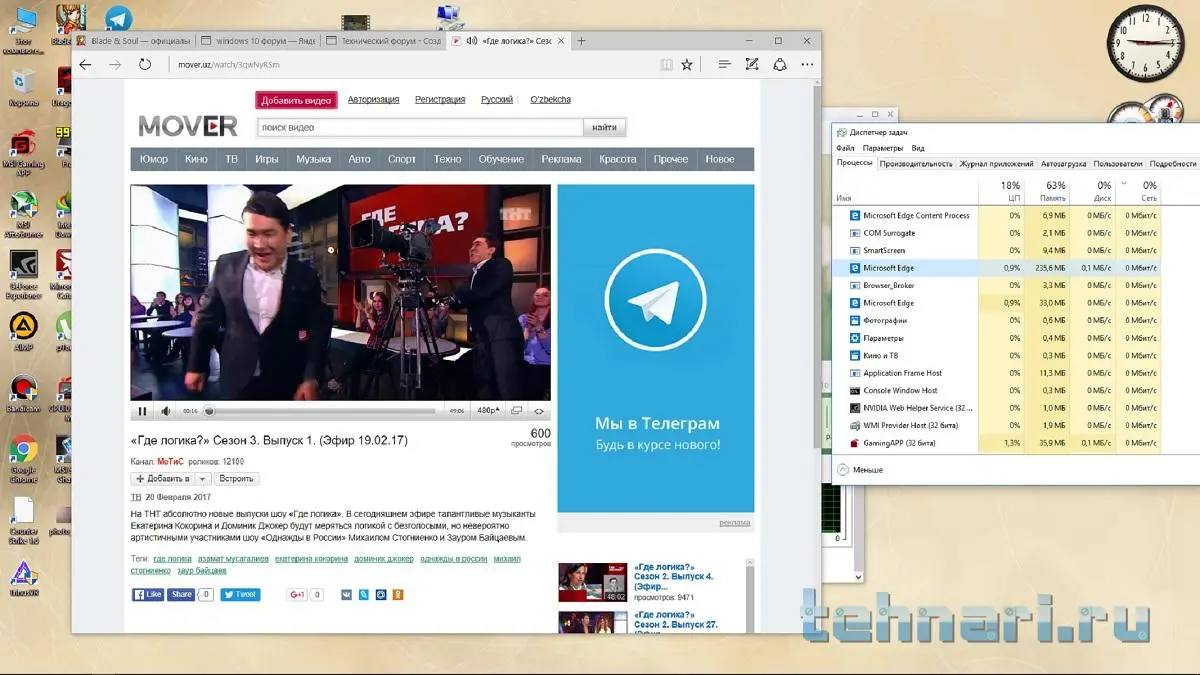Viewport: 1200px width, 675px height.
Task: Reload the mover.uz page
Action: click(x=145, y=64)
